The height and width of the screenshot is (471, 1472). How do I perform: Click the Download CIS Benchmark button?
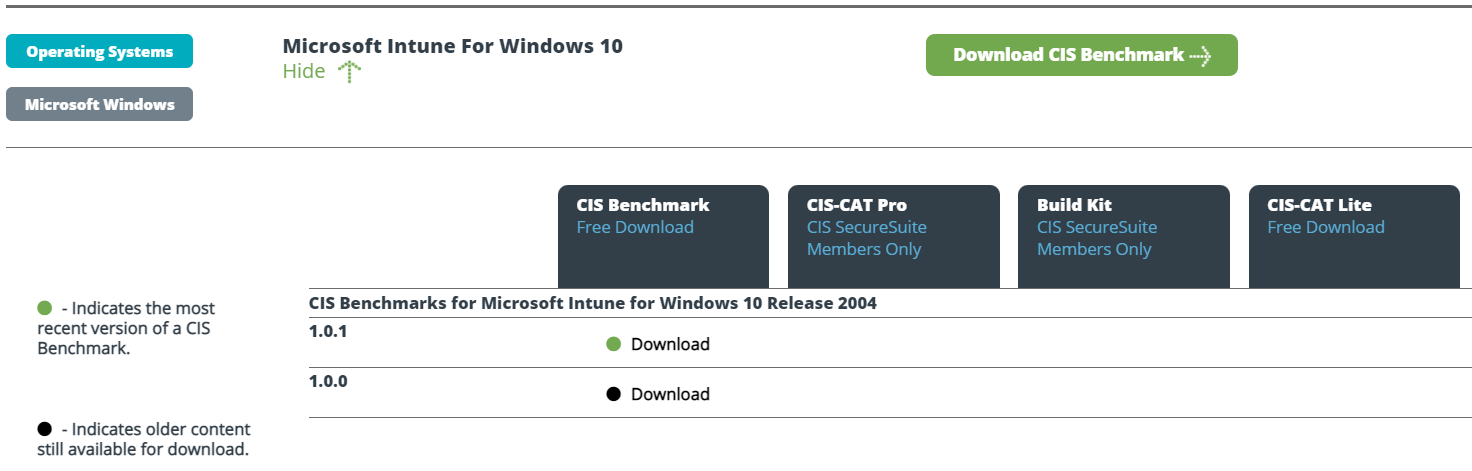click(x=1082, y=55)
